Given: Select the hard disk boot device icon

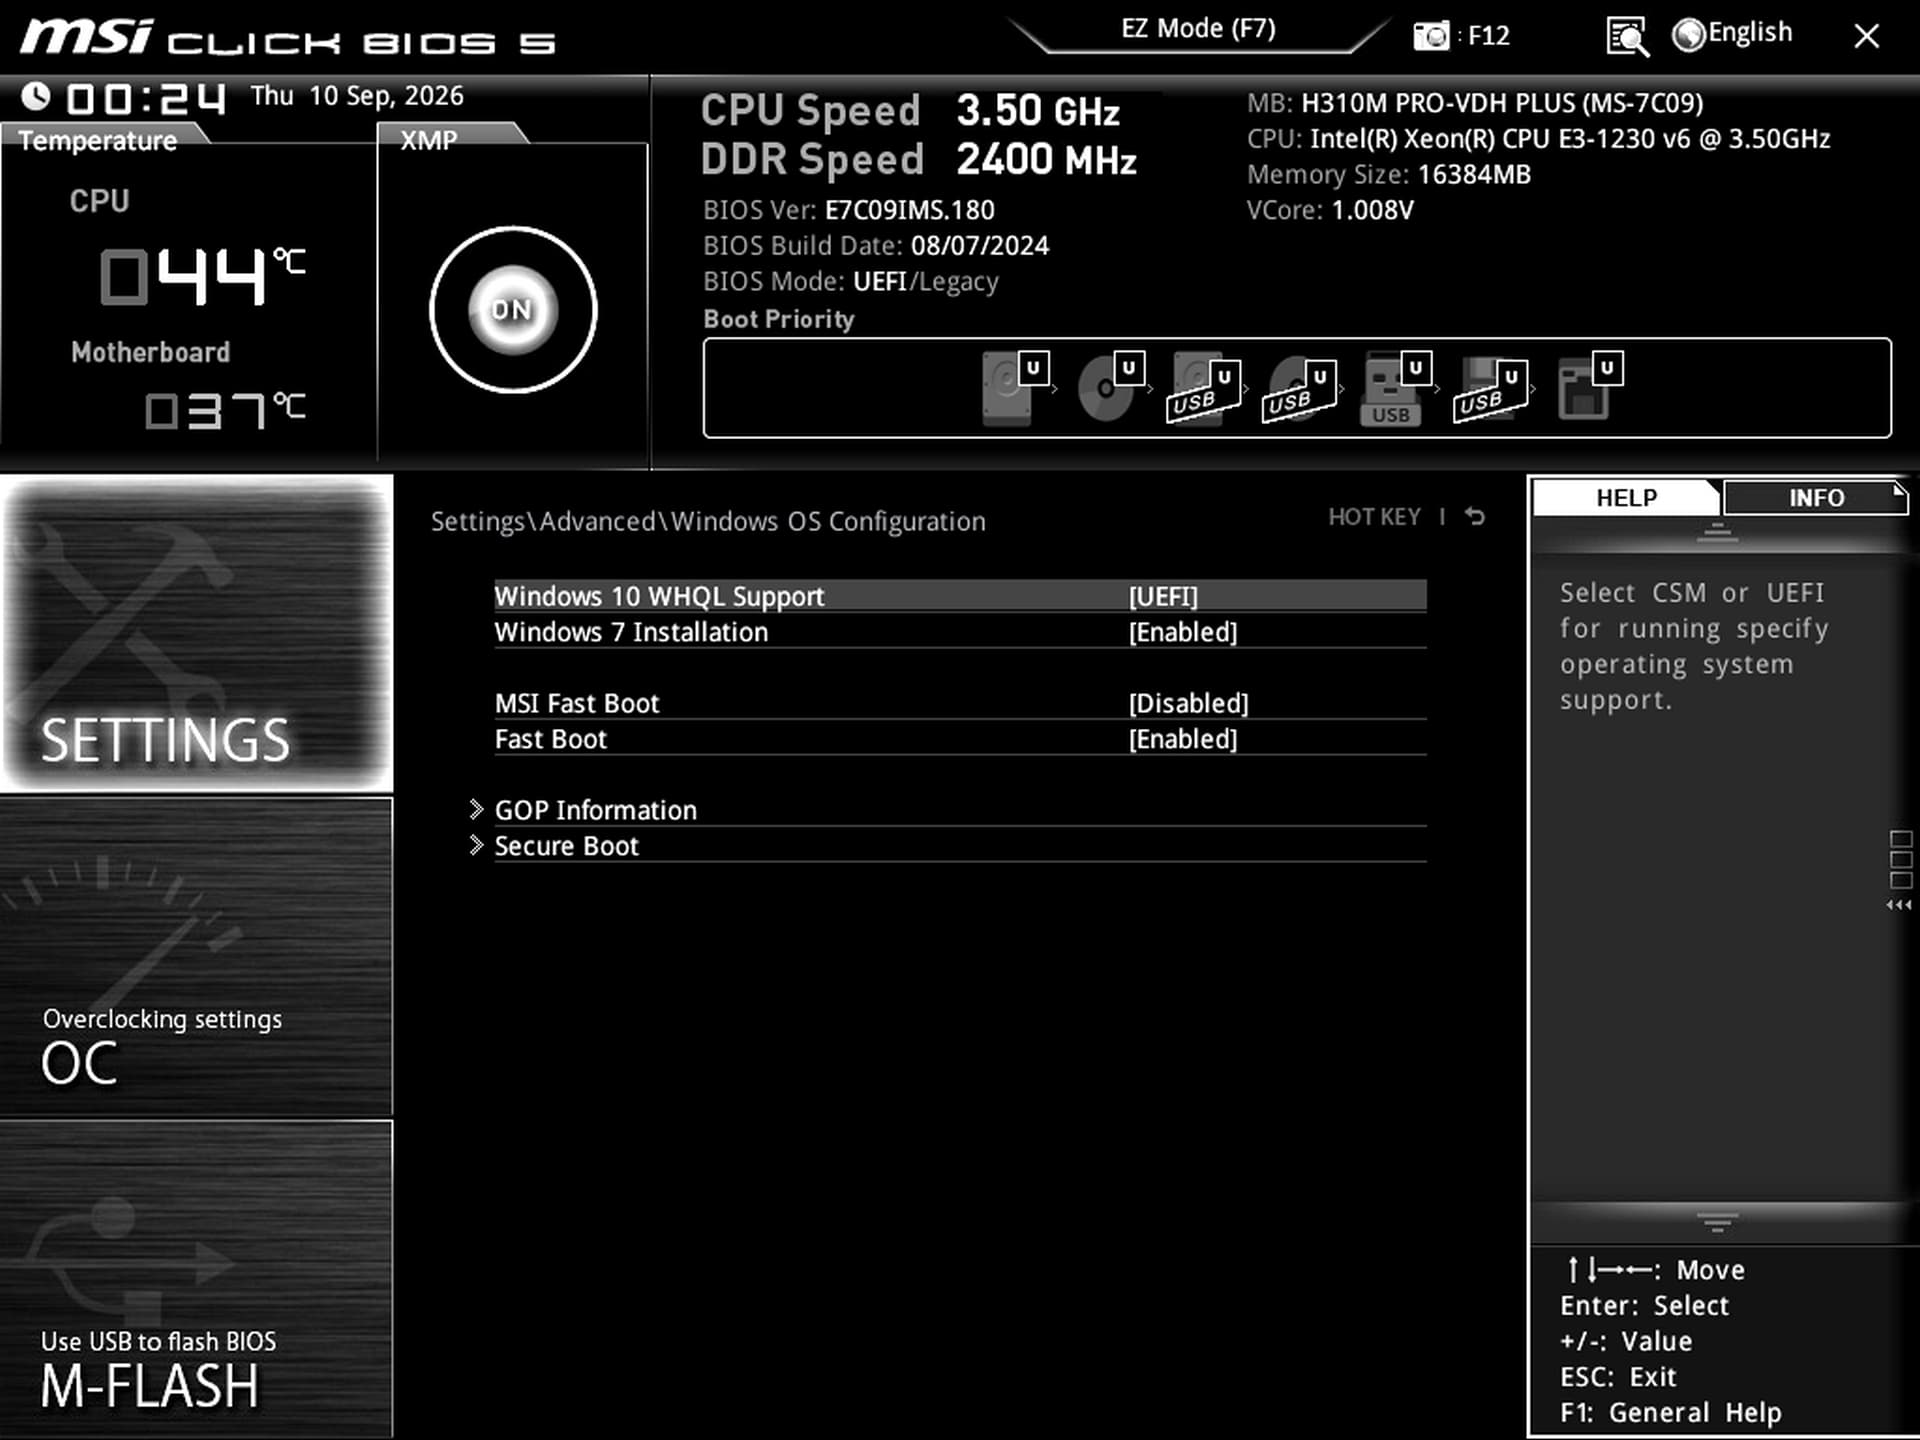Looking at the screenshot, I should [1012, 388].
